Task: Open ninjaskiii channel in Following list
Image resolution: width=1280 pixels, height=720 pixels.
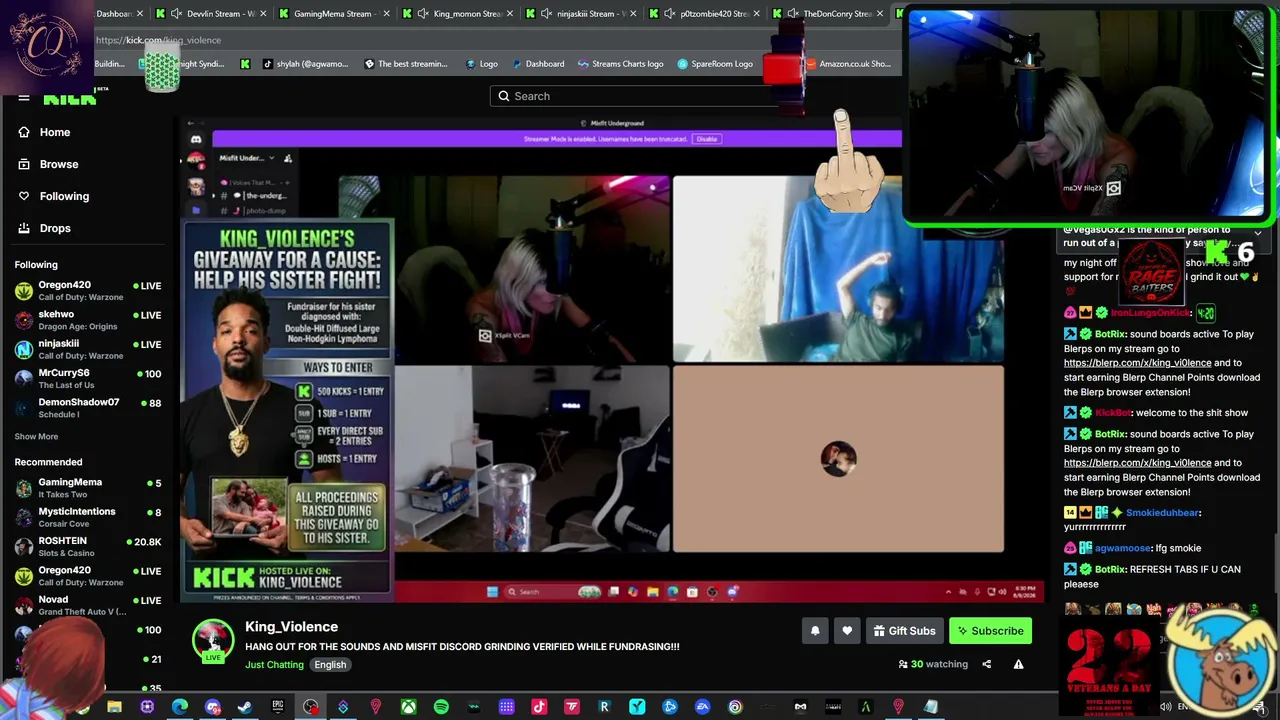Action: click(88, 348)
